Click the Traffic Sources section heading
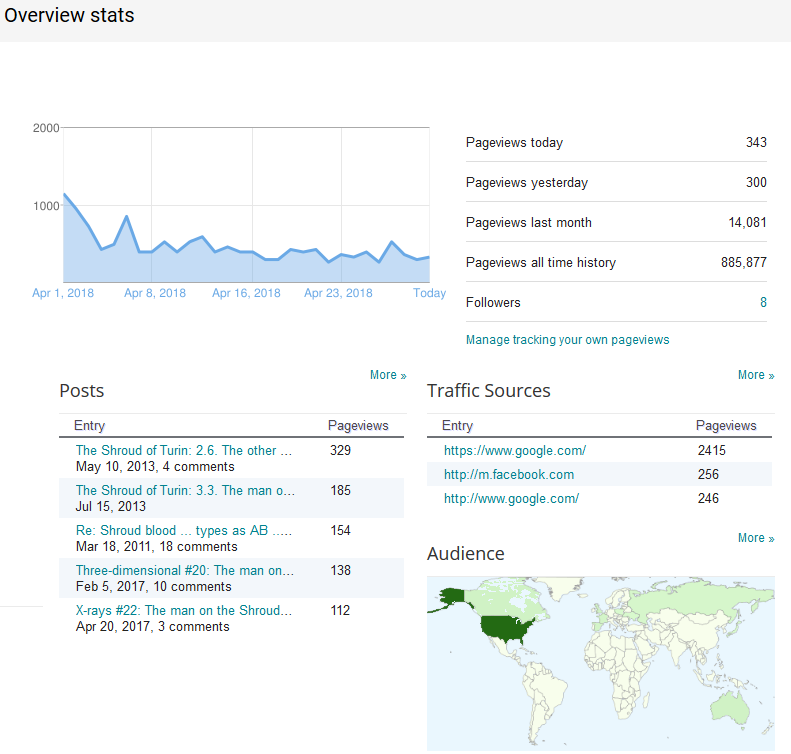Image resolution: width=791 pixels, height=754 pixels. (488, 391)
